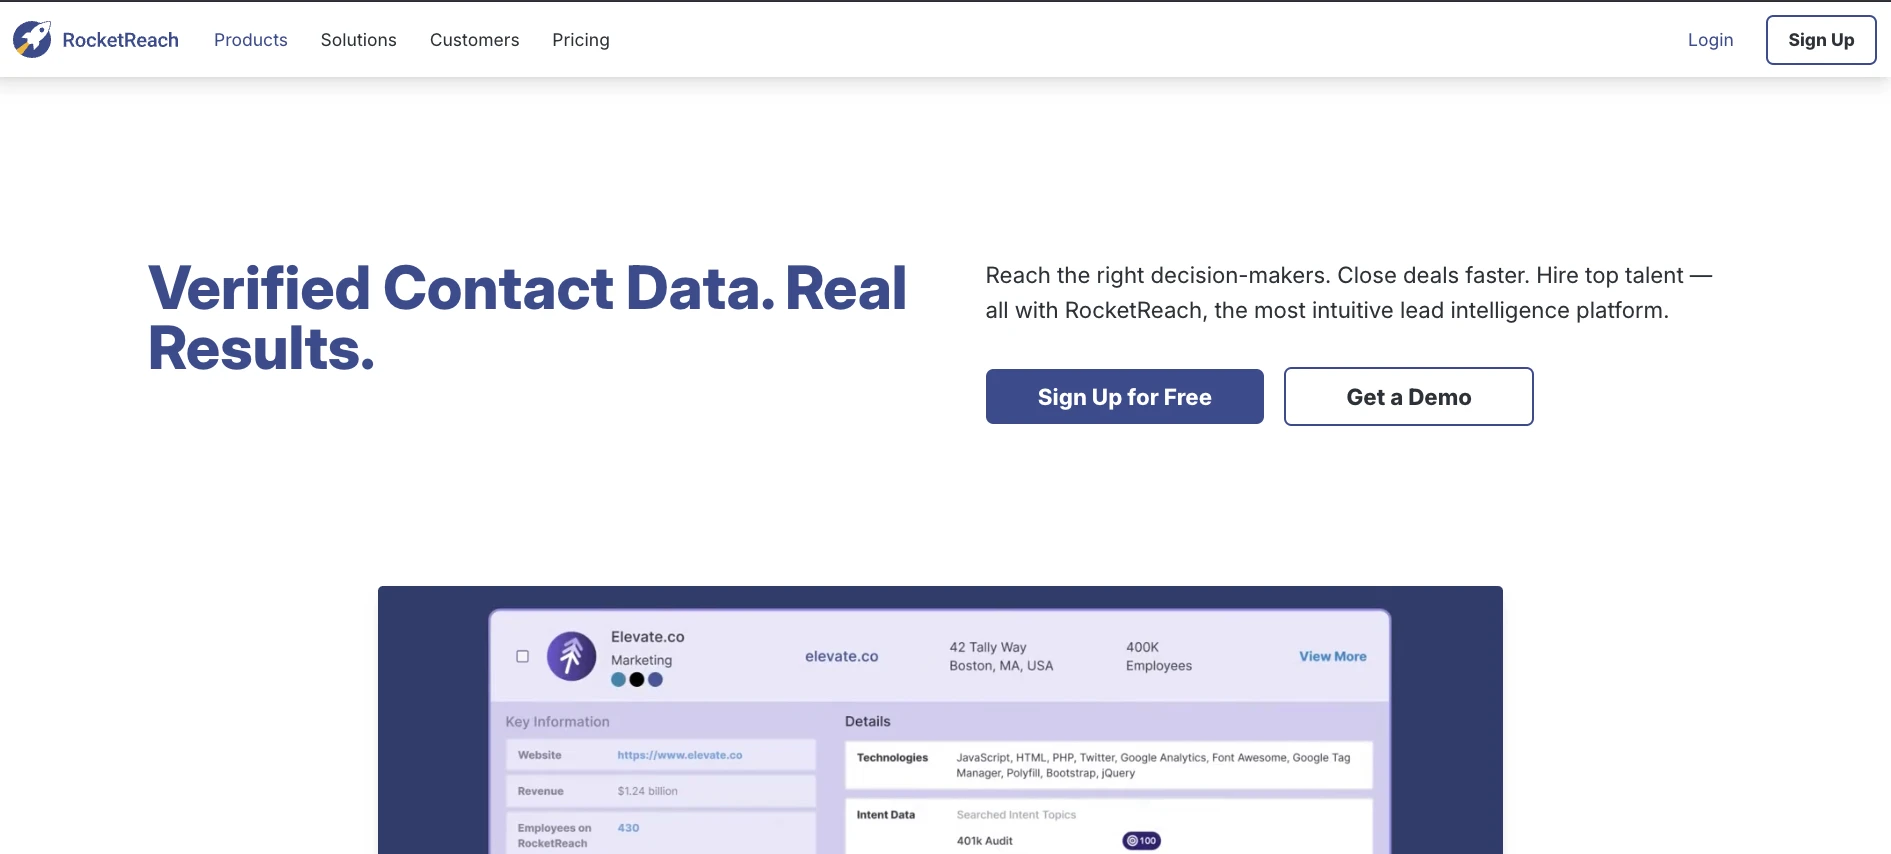Open the elevate.co domain link
Viewport: 1891px width, 854px height.
842,657
